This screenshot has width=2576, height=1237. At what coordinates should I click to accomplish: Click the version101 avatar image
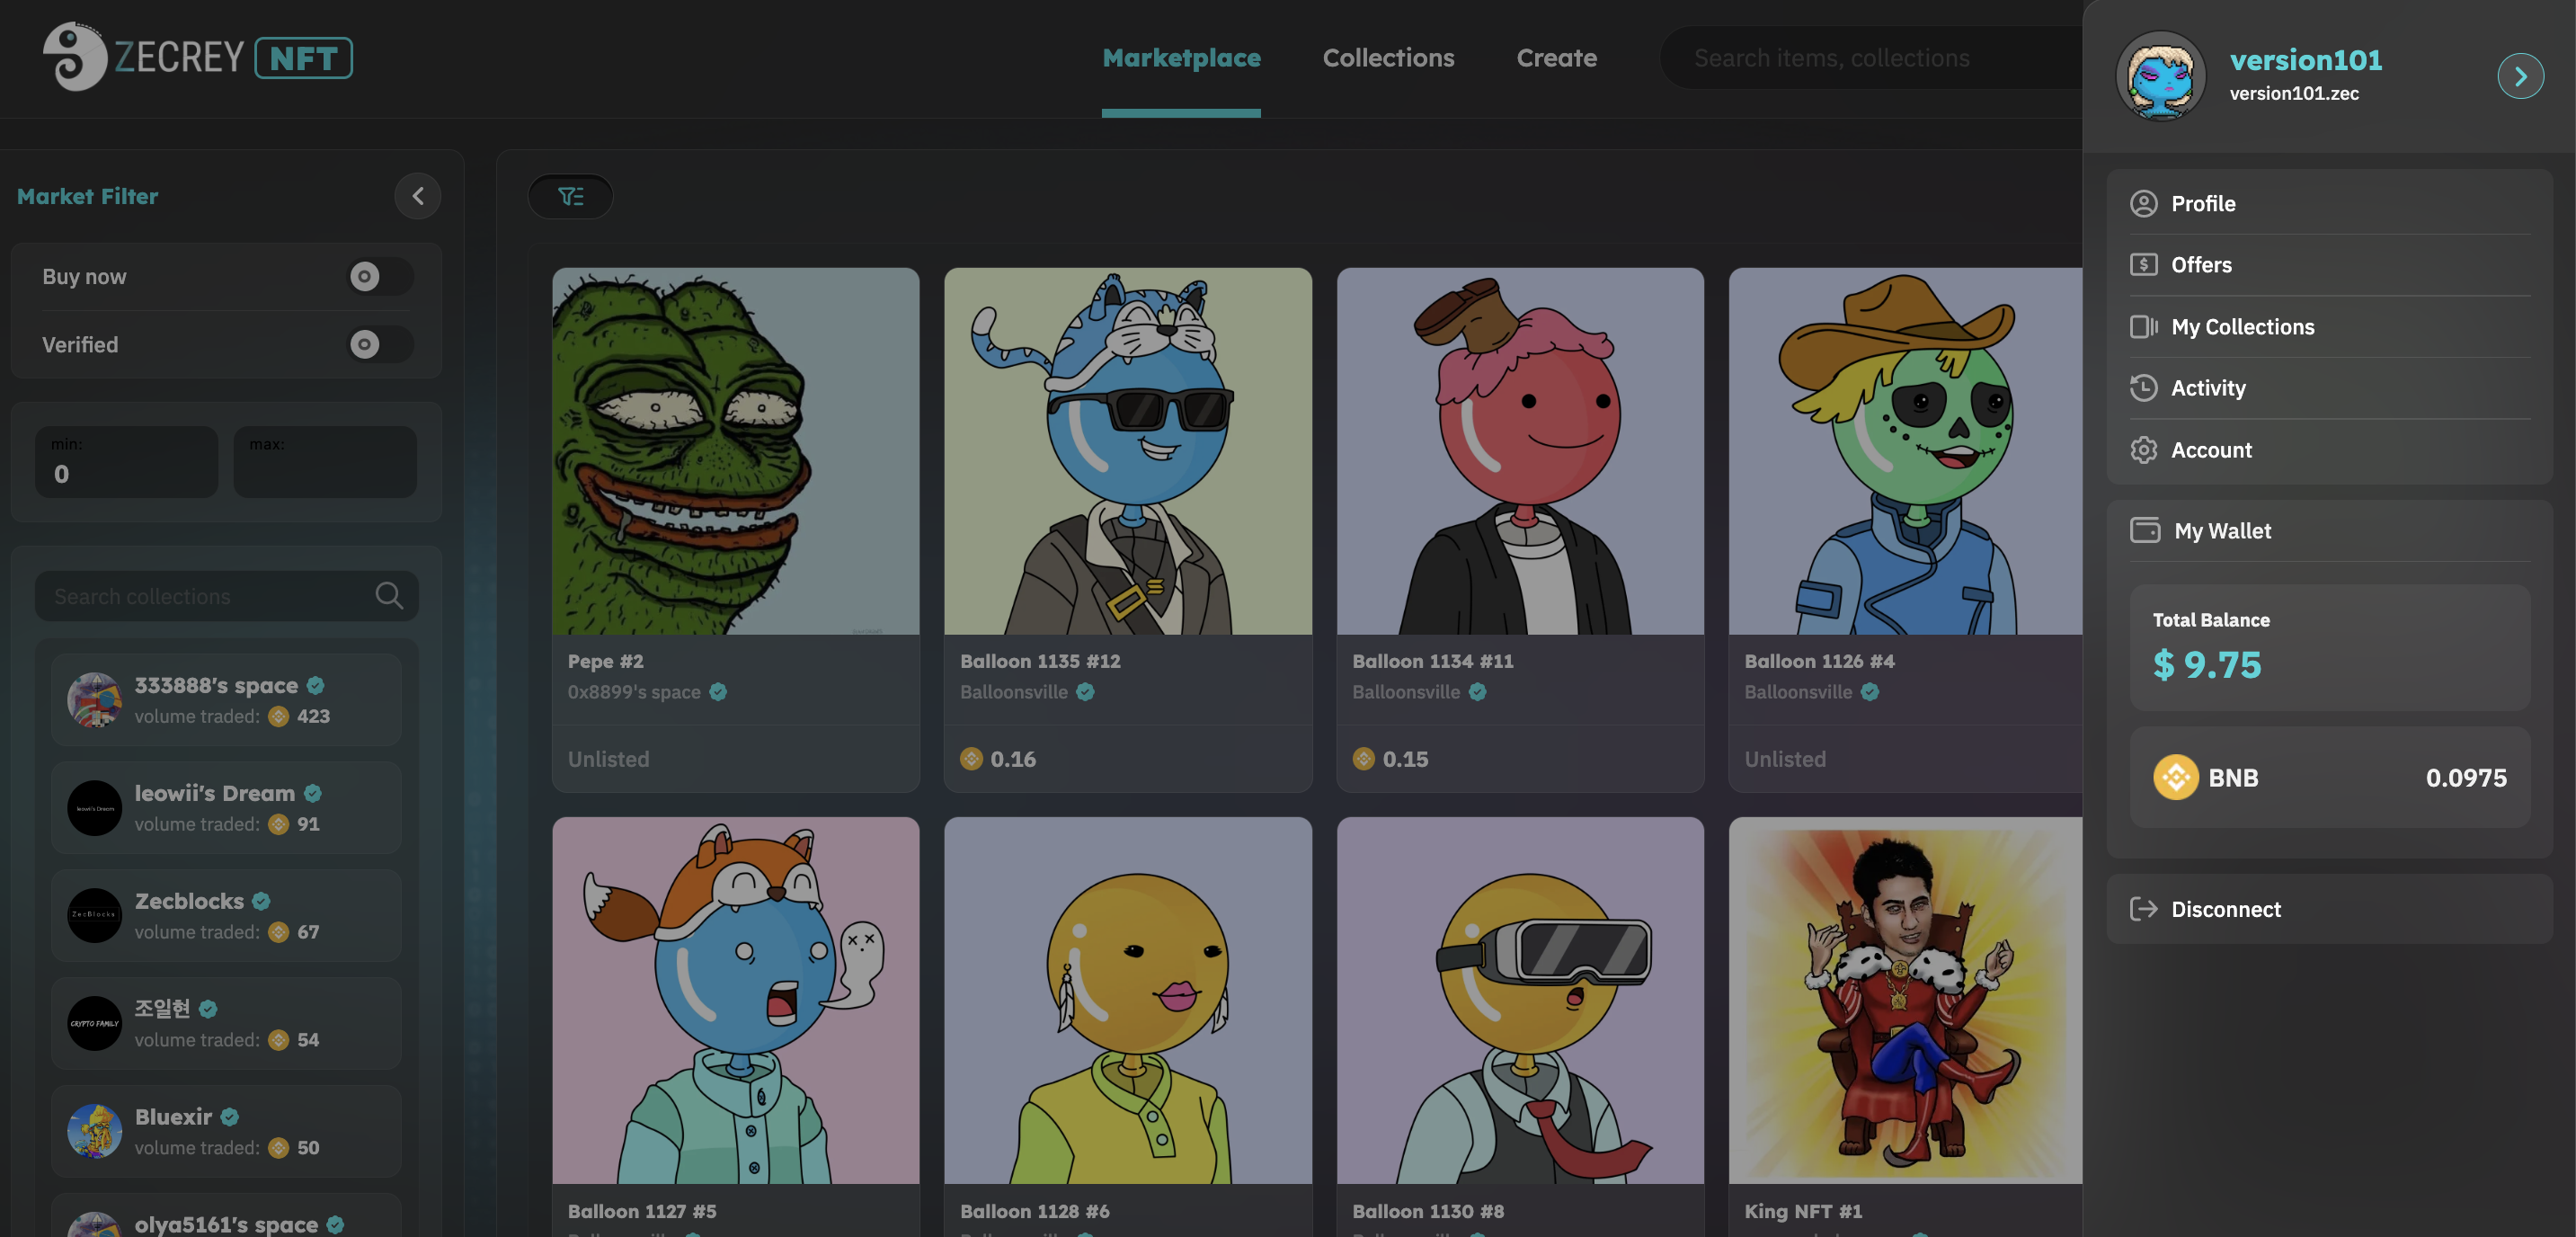click(2160, 76)
